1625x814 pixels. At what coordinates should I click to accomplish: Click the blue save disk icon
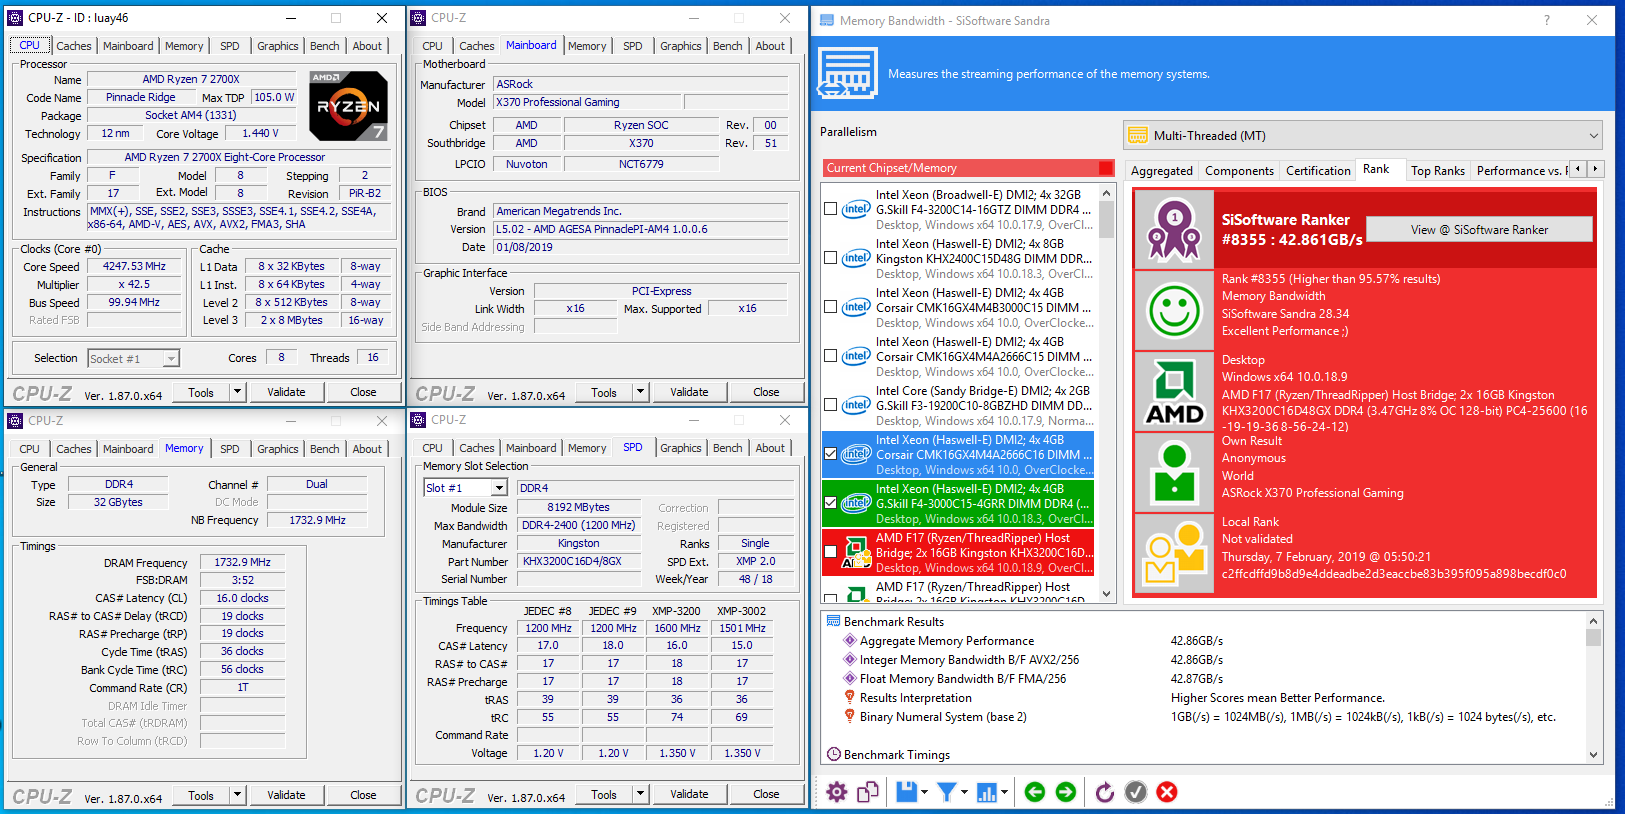907,792
